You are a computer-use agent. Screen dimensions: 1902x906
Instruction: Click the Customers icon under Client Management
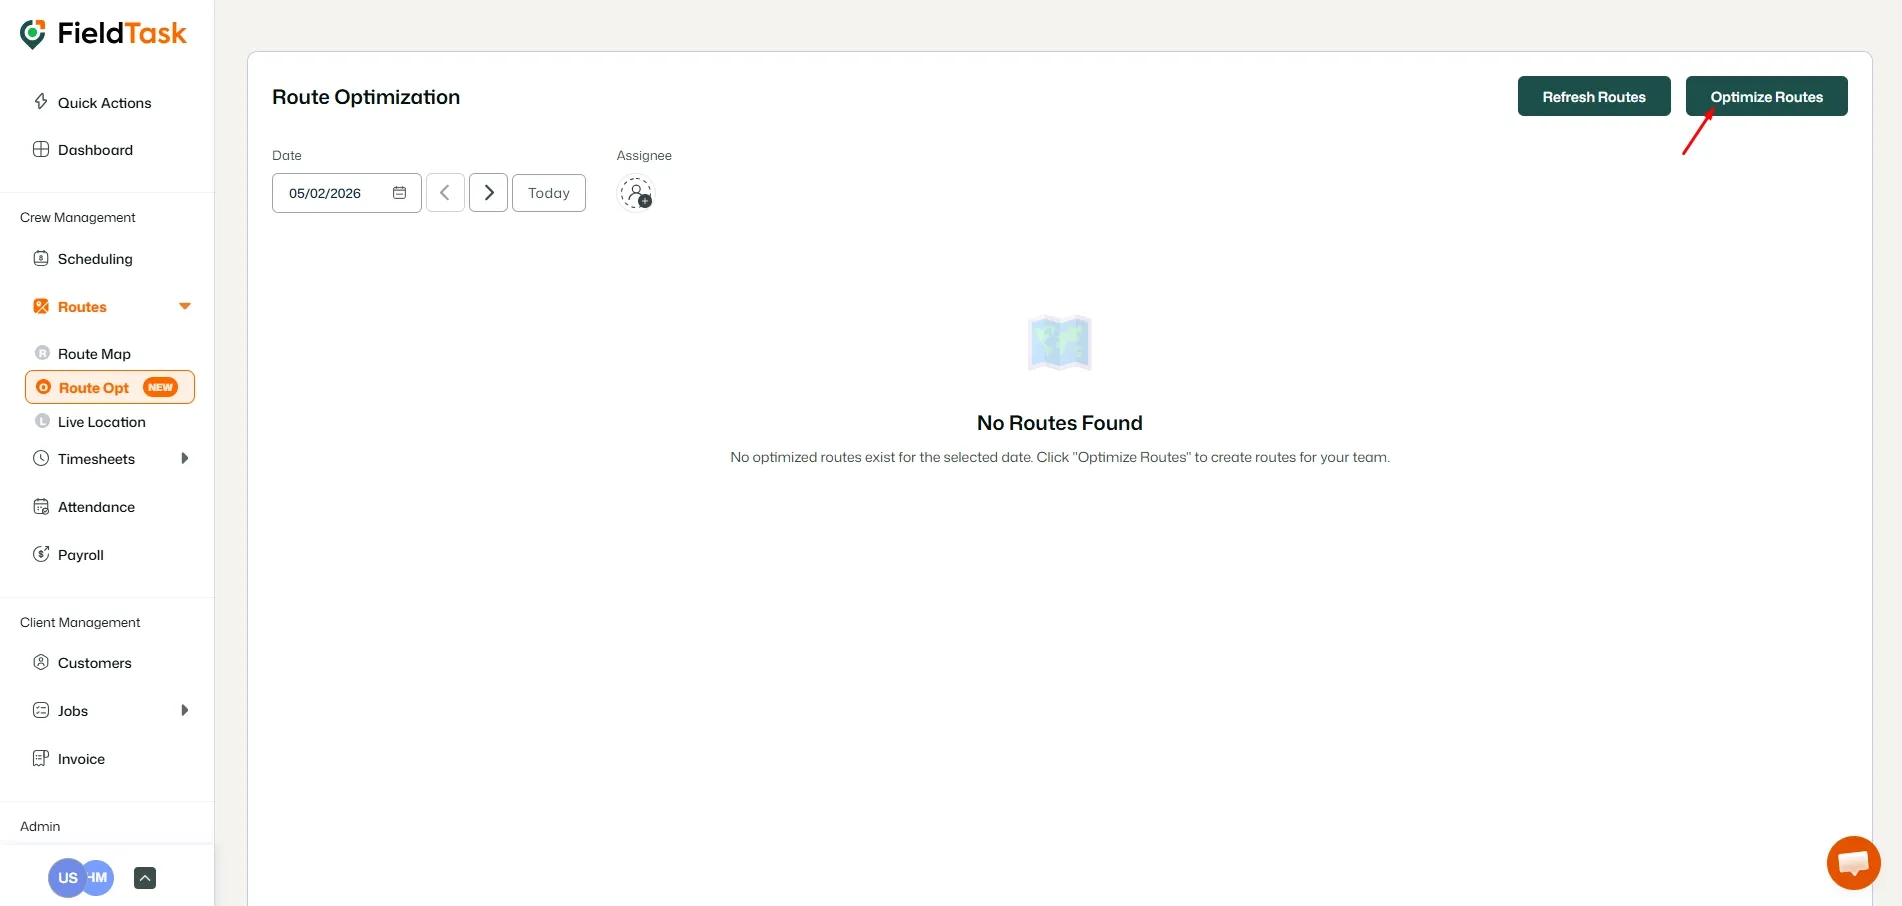(x=40, y=662)
